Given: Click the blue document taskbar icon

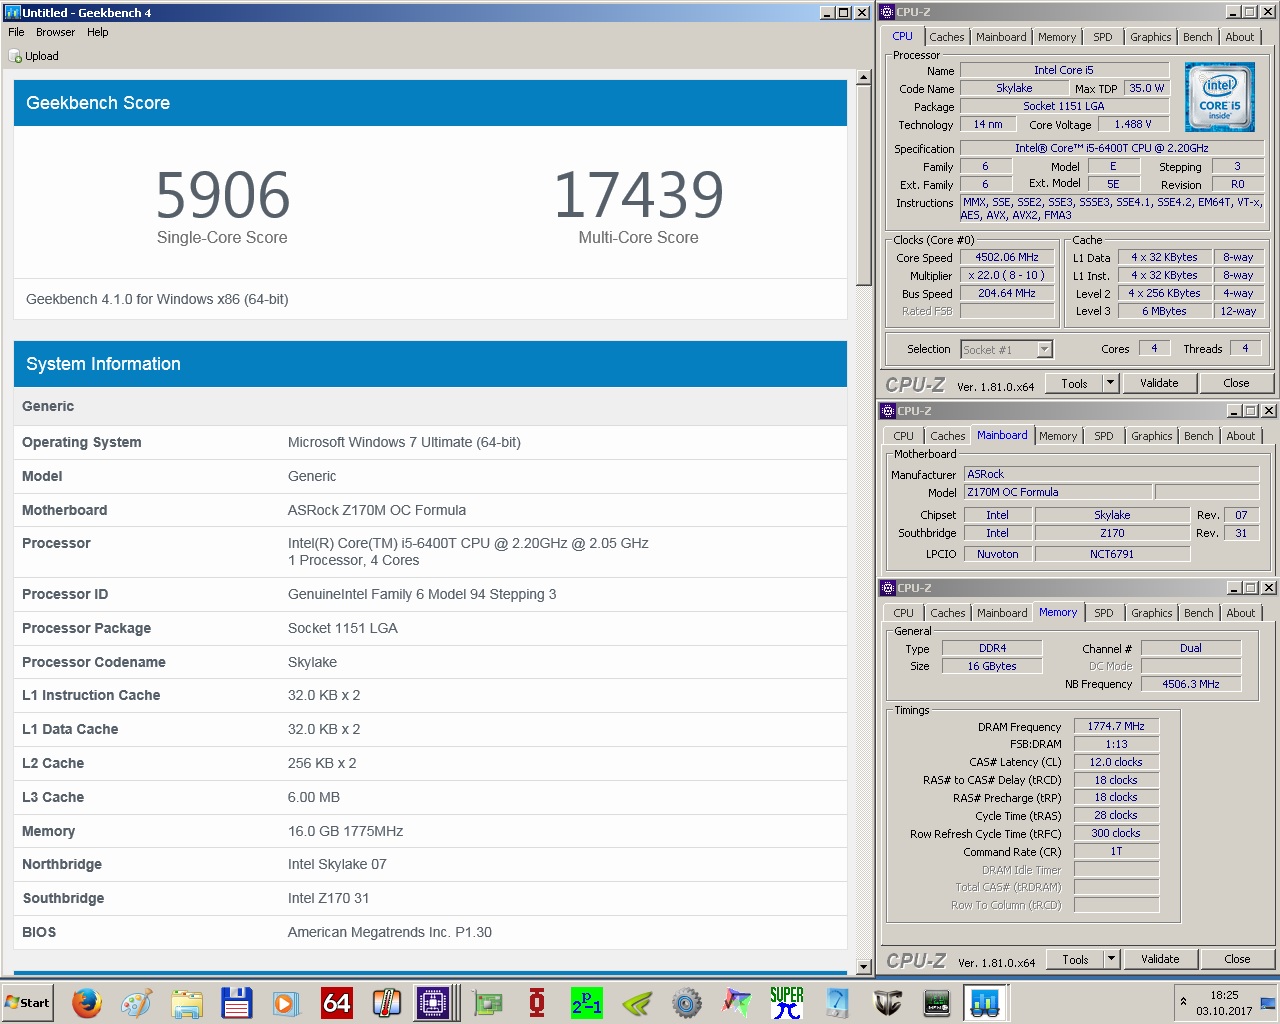Looking at the screenshot, I should tap(837, 1002).
